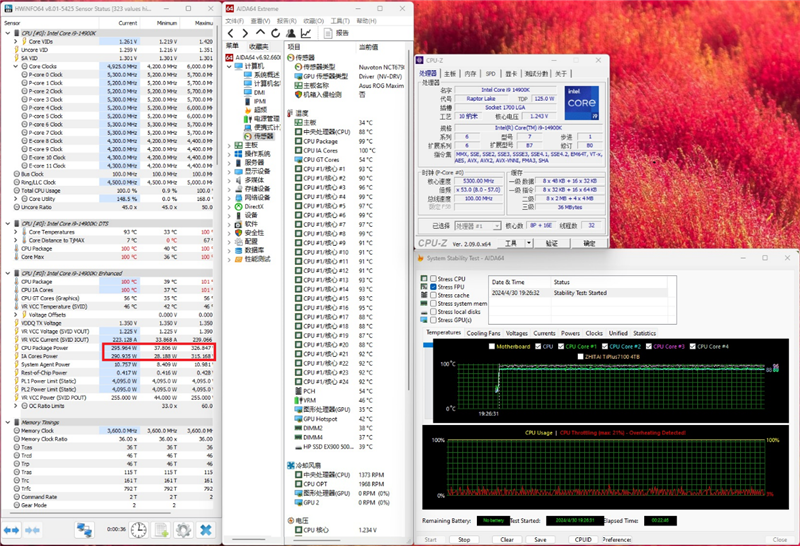
Task: Toggle CPU Core #4 graph checkbox
Action: click(693, 346)
